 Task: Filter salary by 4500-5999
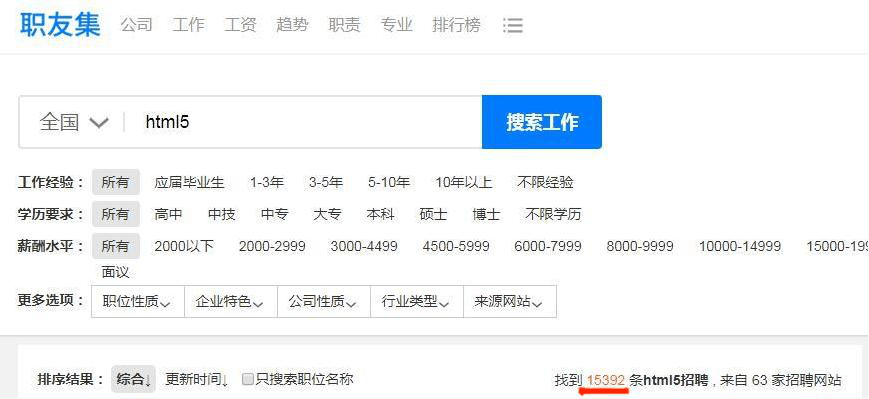(456, 247)
